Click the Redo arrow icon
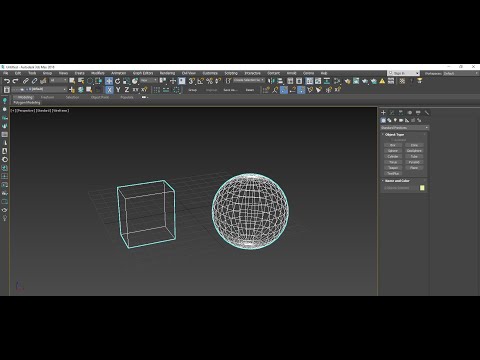Image resolution: width=480 pixels, height=360 pixels. [x=15, y=81]
